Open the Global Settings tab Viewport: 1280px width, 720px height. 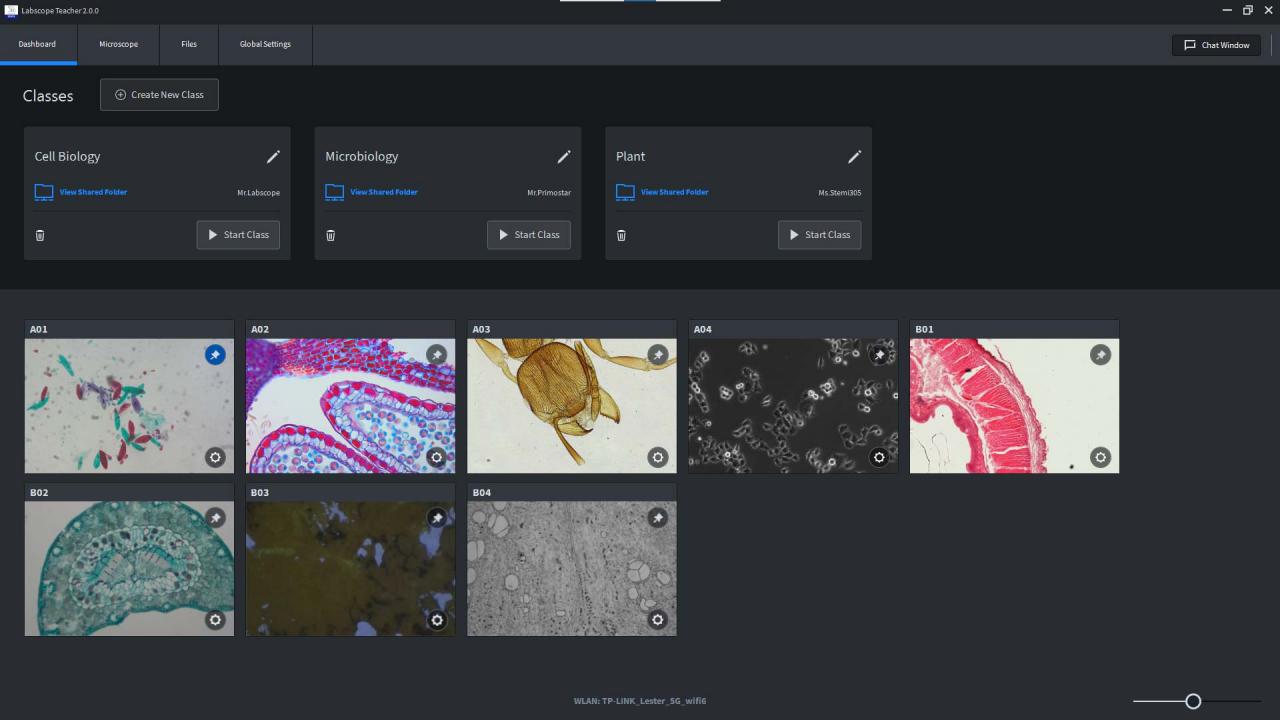point(264,44)
